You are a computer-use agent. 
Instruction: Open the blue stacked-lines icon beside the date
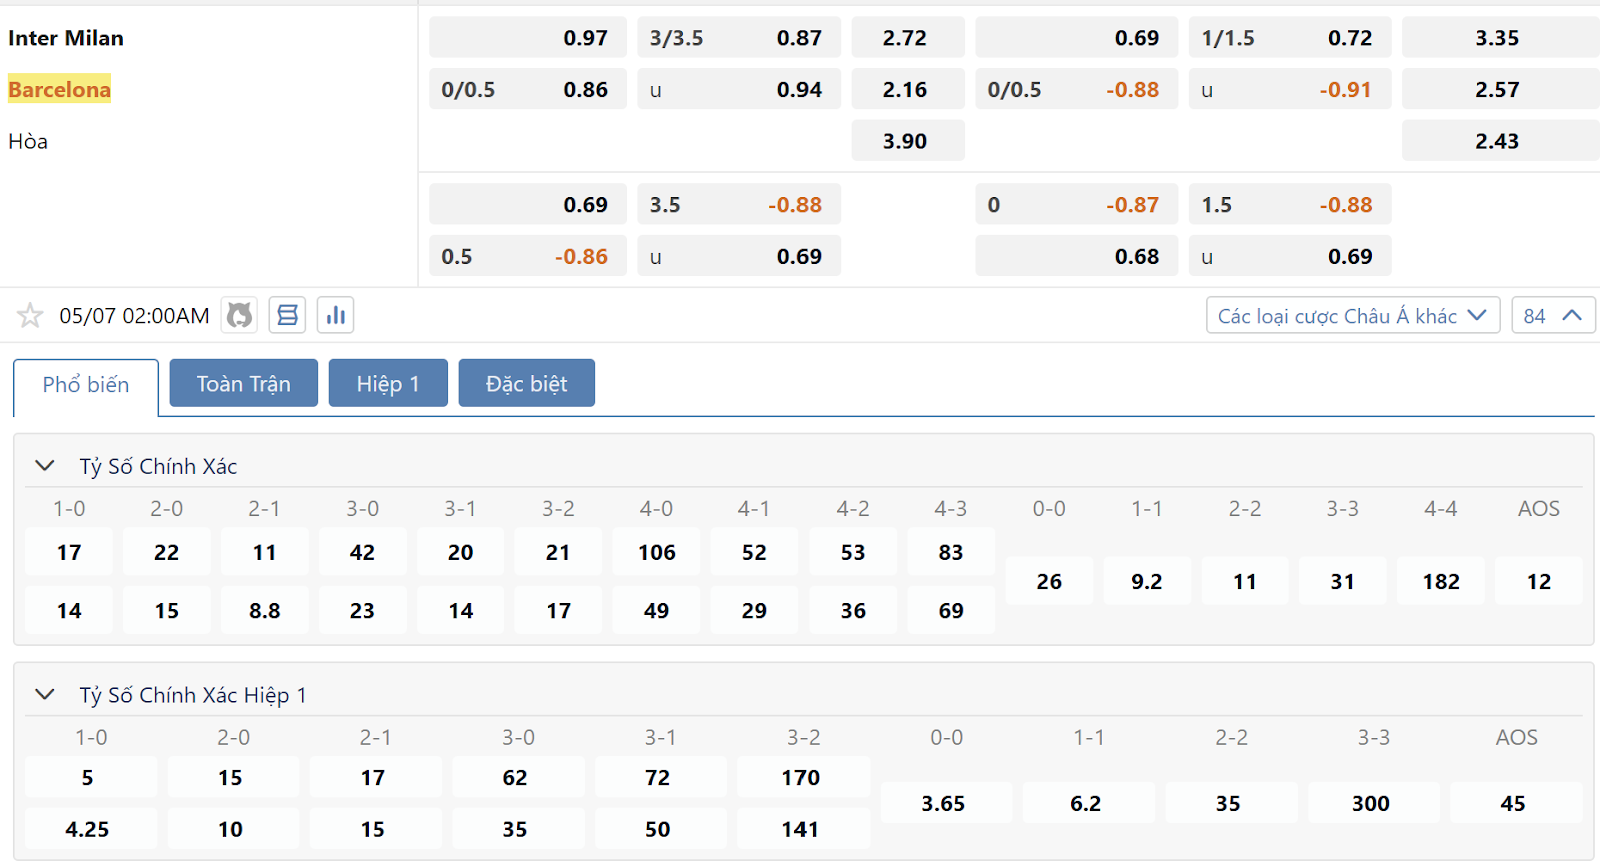point(287,315)
